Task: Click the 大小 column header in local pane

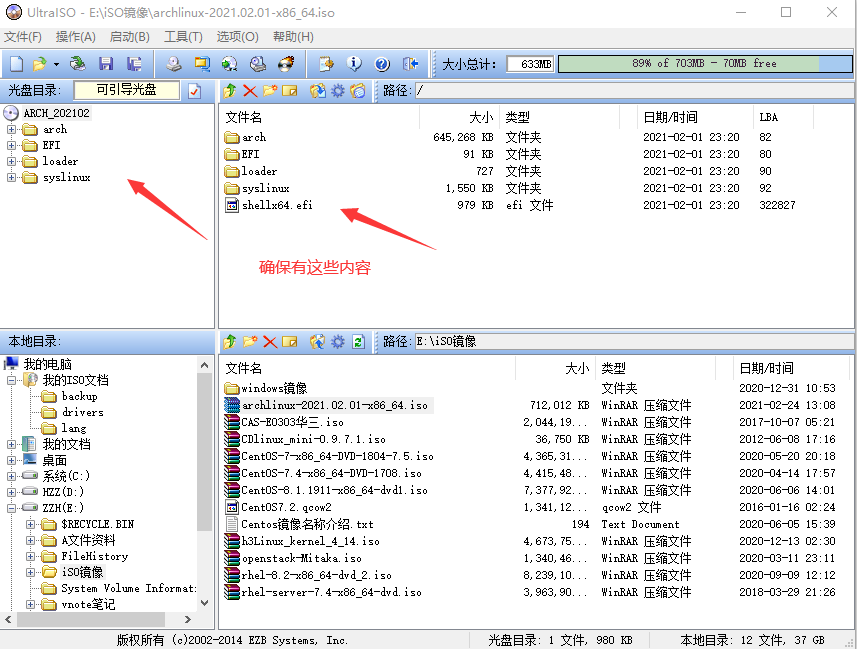Action: 555,368
